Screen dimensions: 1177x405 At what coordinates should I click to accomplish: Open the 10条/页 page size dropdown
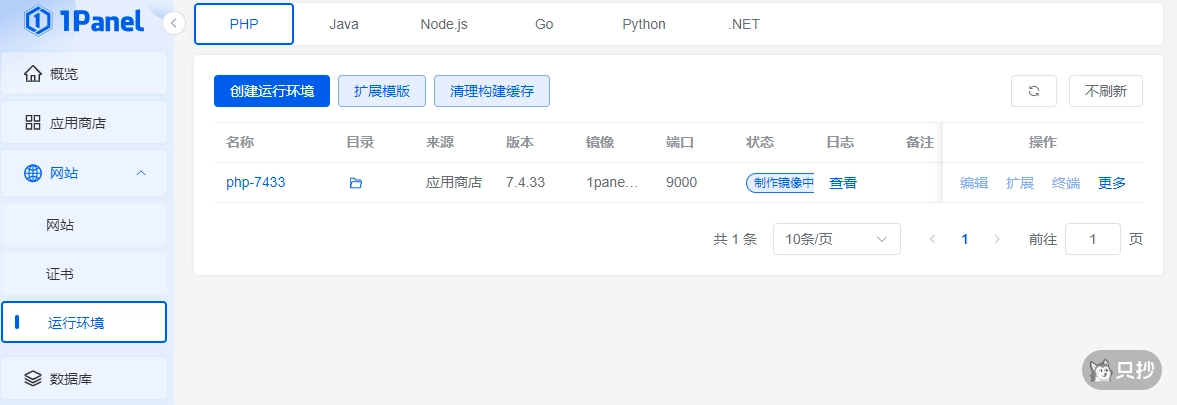click(836, 239)
